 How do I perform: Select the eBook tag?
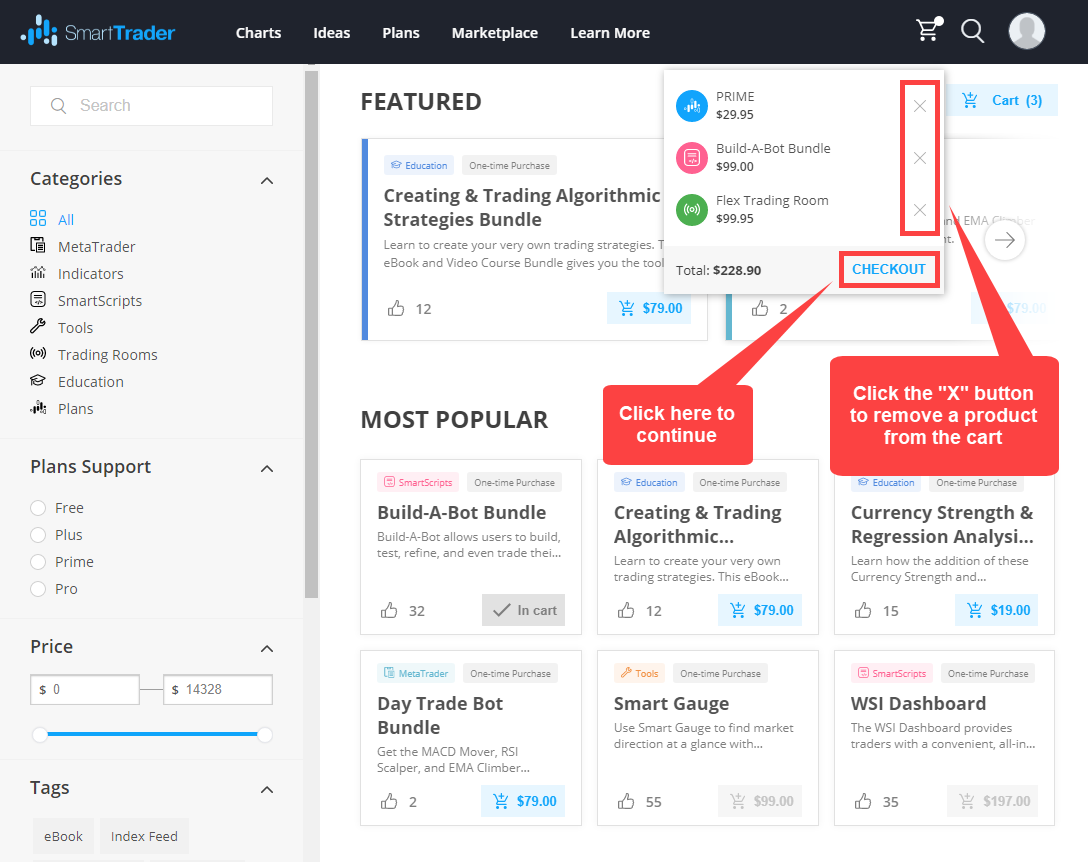point(63,836)
